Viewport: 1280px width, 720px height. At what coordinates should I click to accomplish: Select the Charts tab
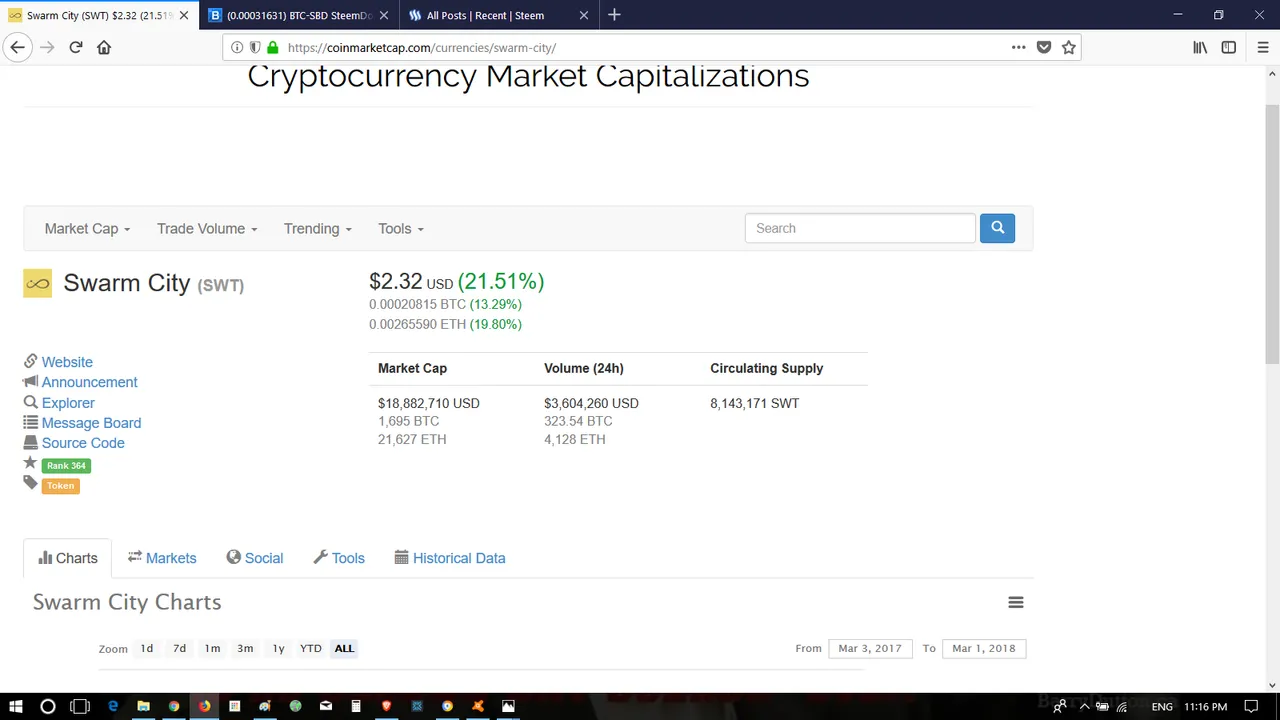67,558
